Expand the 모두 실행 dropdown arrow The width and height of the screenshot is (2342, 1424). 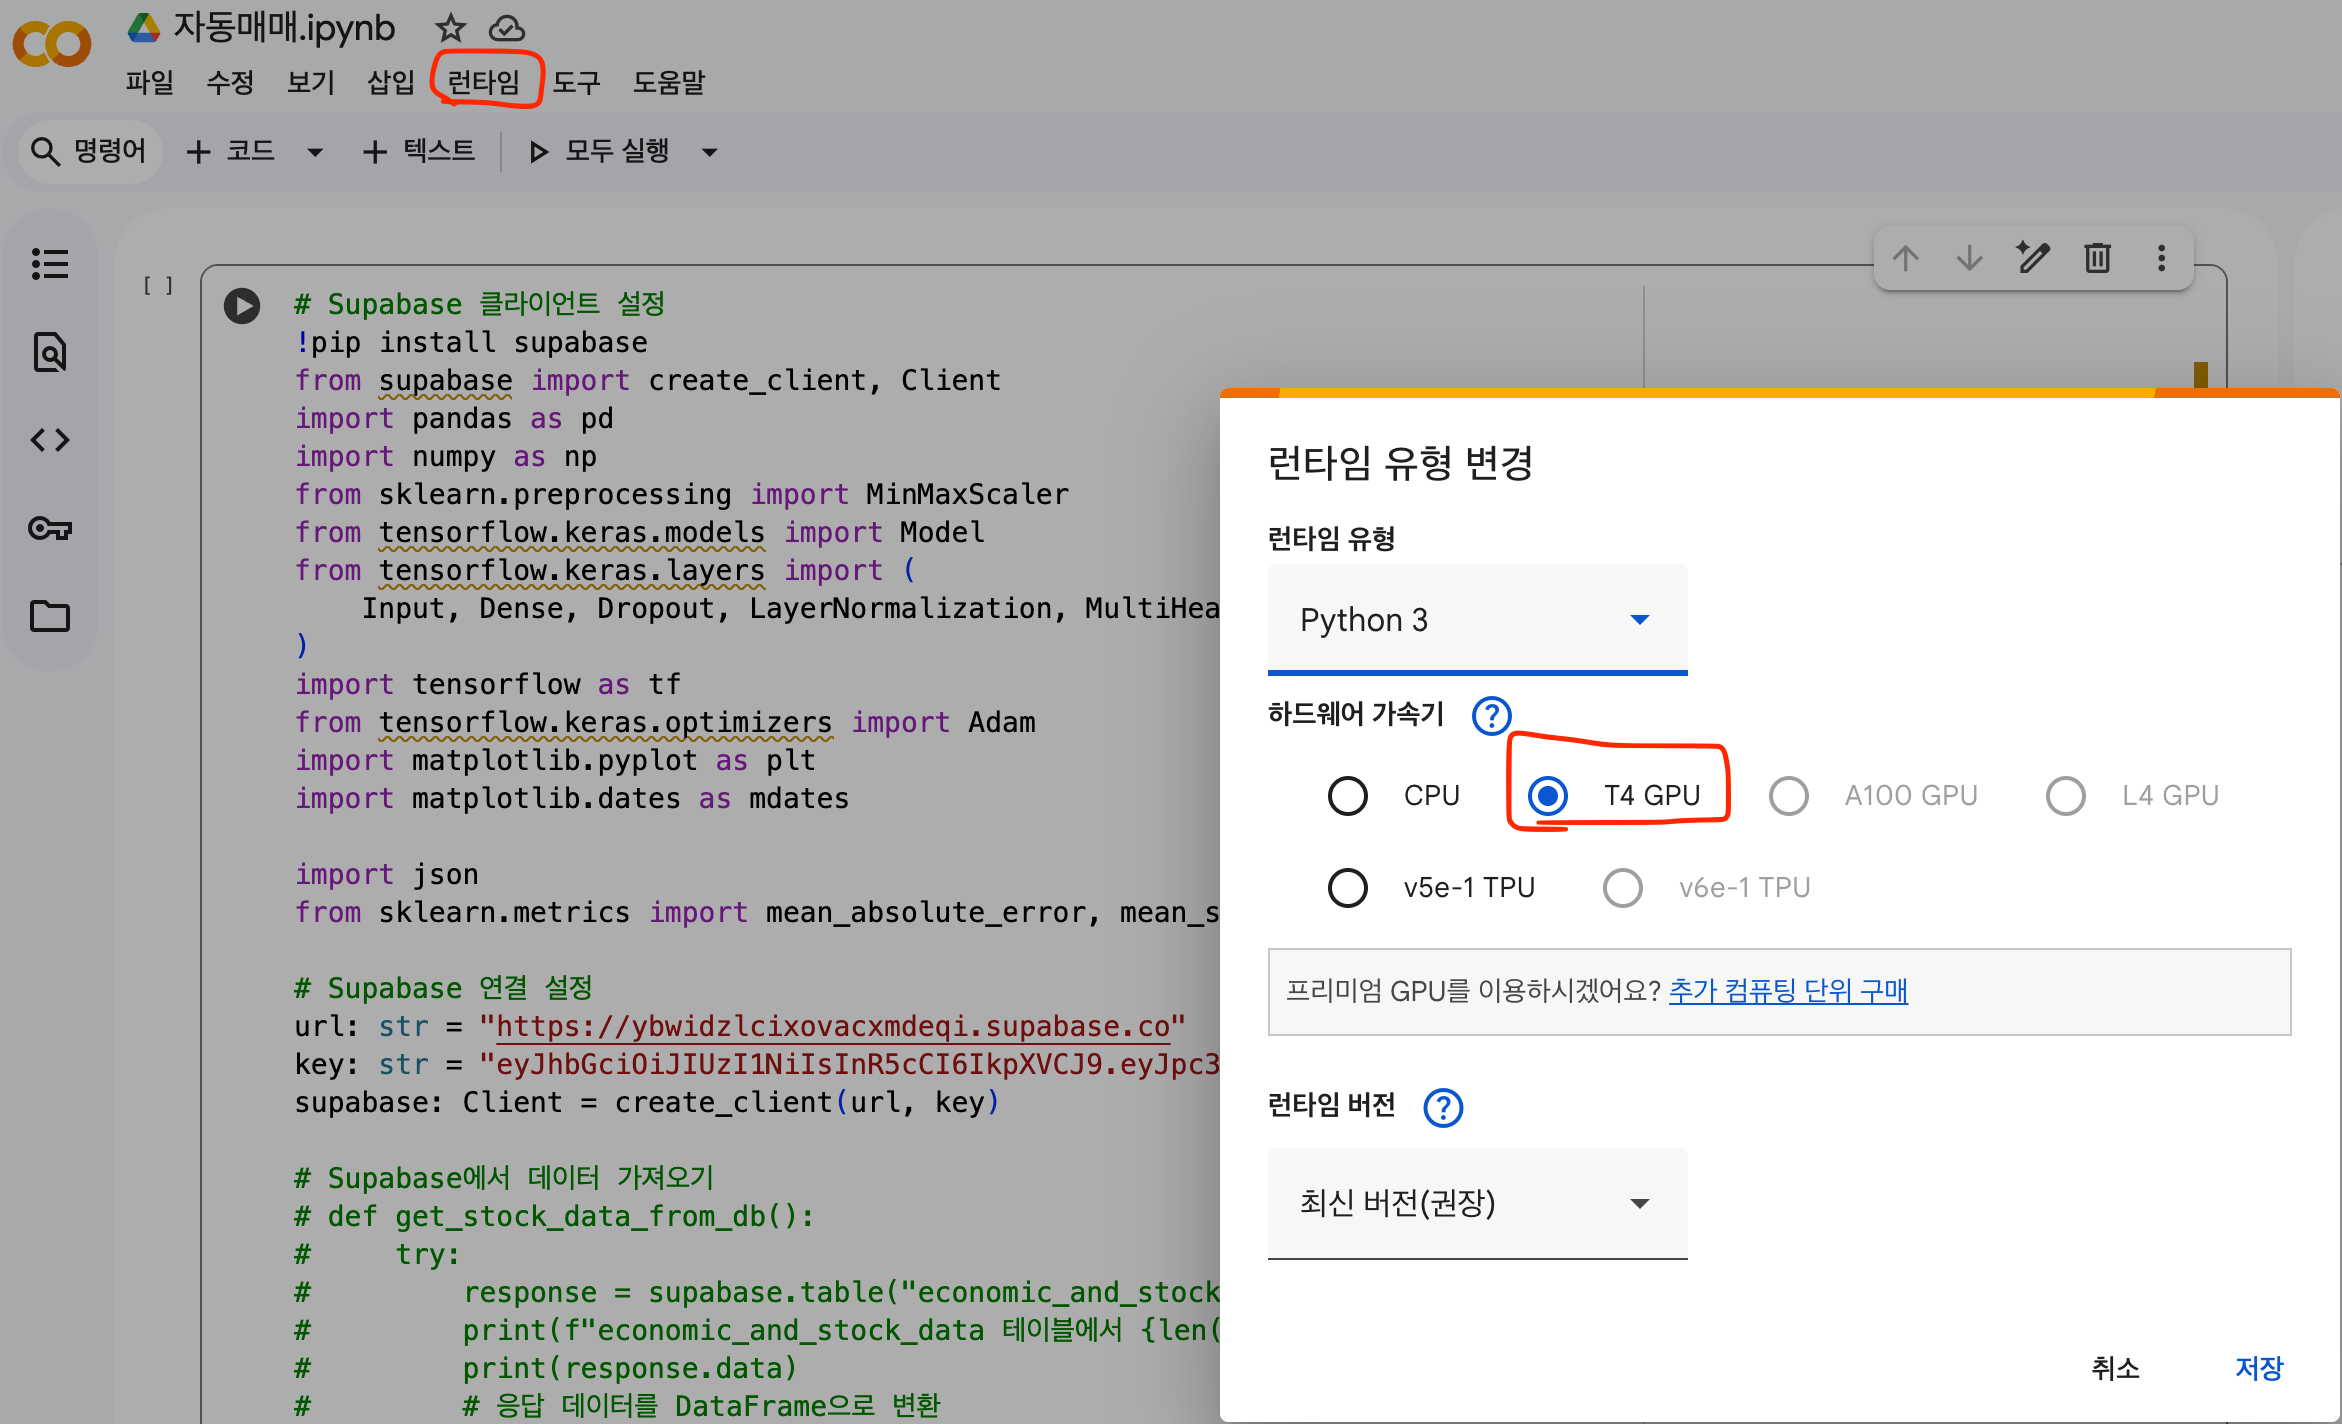(710, 152)
